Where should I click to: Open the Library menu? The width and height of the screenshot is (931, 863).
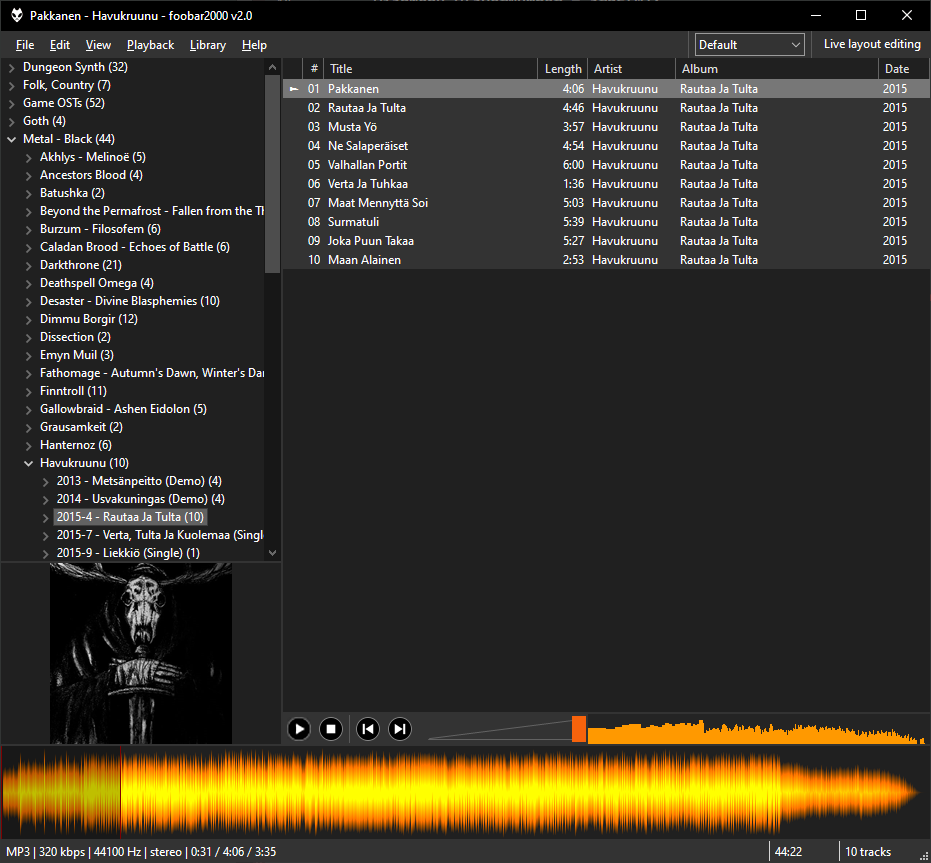coord(208,45)
